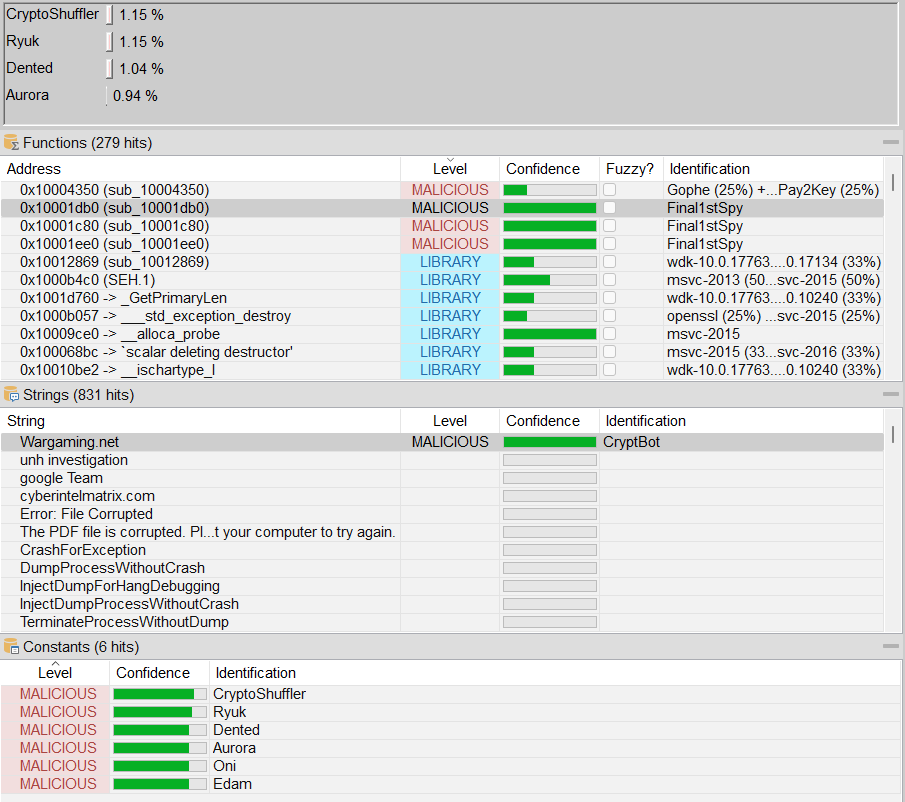Image resolution: width=905 pixels, height=802 pixels.
Task: Select function 0x10001c80 (sub_10001c80)
Action: [200, 226]
